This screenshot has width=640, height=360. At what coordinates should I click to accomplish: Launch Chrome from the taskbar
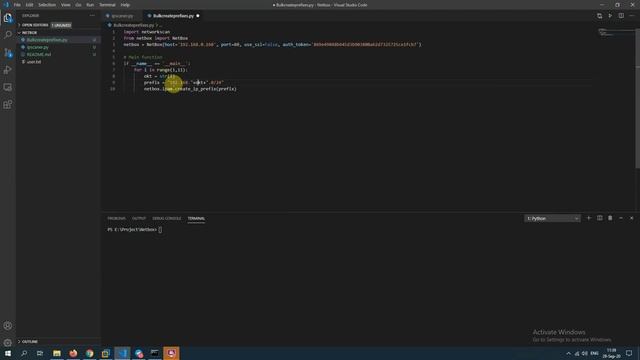(x=89, y=353)
